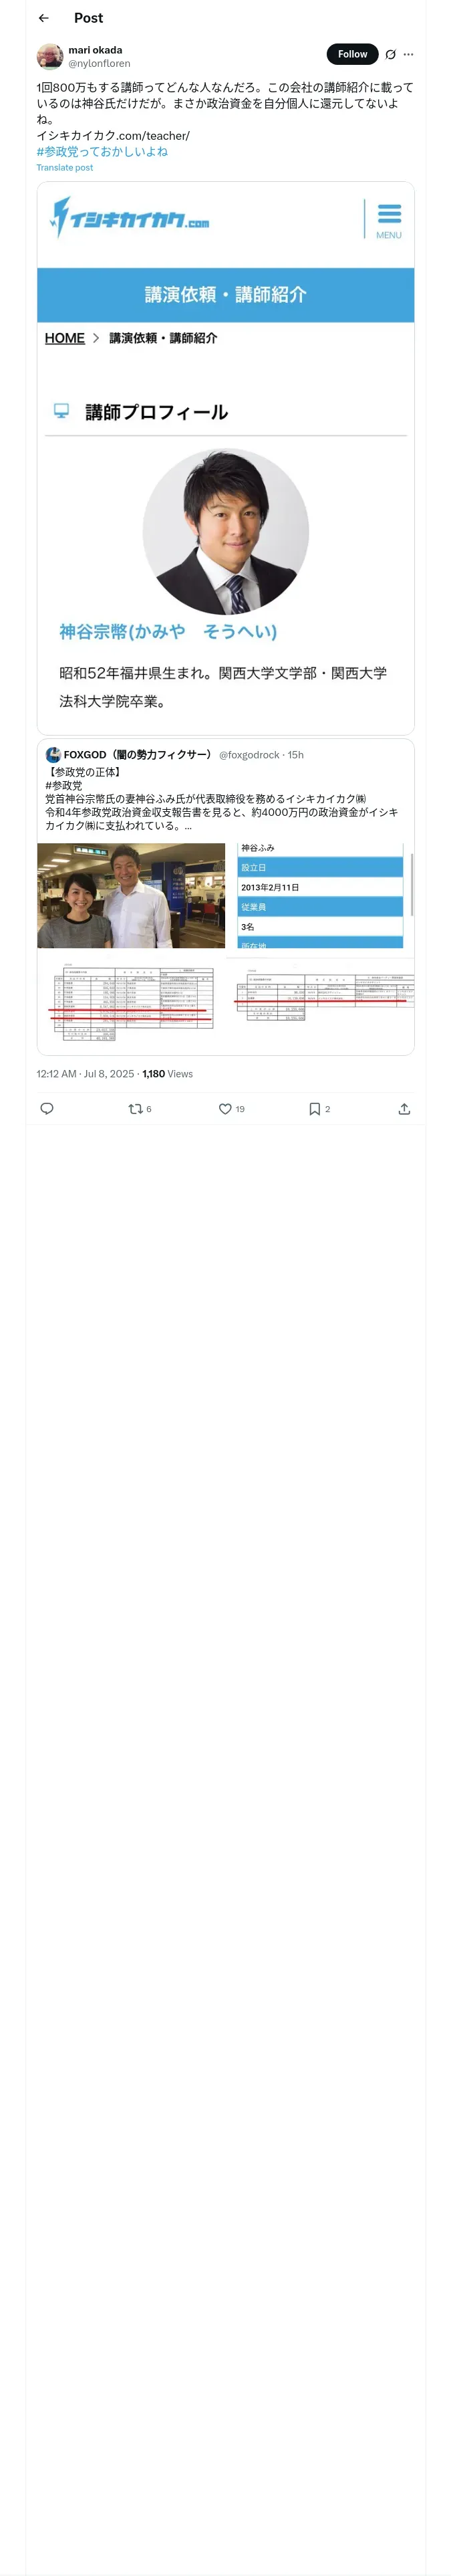The width and height of the screenshot is (451, 2576).
Task: Click the reply speech bubble icon
Action: (x=46, y=1108)
